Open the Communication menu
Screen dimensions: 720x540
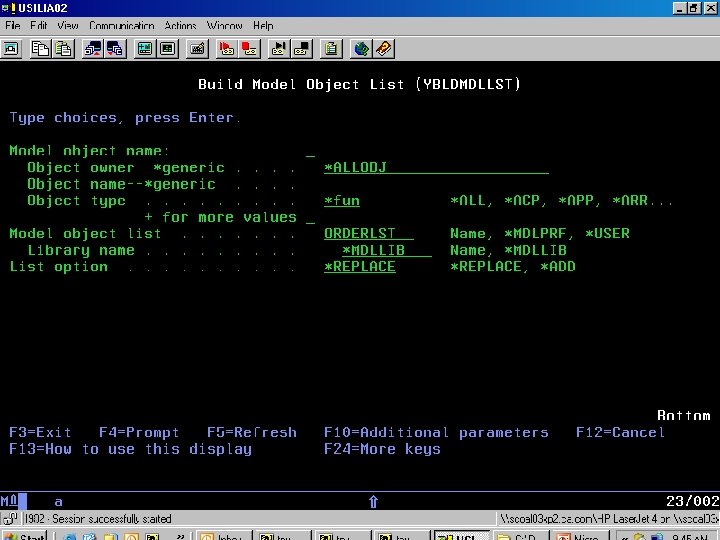coord(122,26)
